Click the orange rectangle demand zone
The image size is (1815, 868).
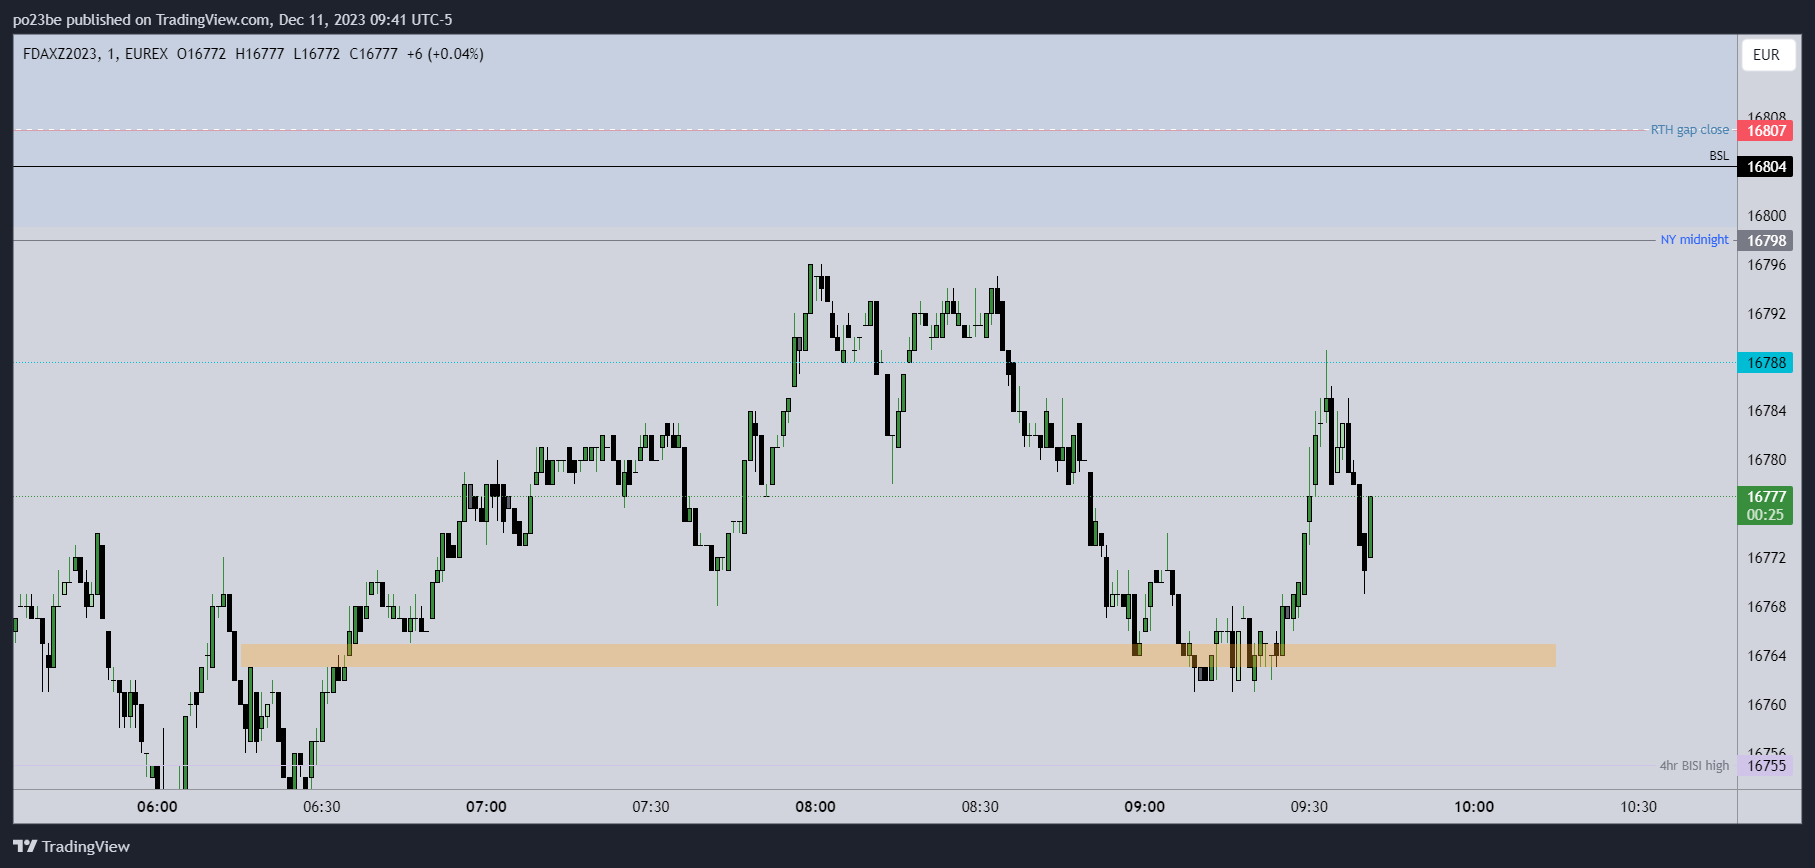pyautogui.click(x=898, y=655)
